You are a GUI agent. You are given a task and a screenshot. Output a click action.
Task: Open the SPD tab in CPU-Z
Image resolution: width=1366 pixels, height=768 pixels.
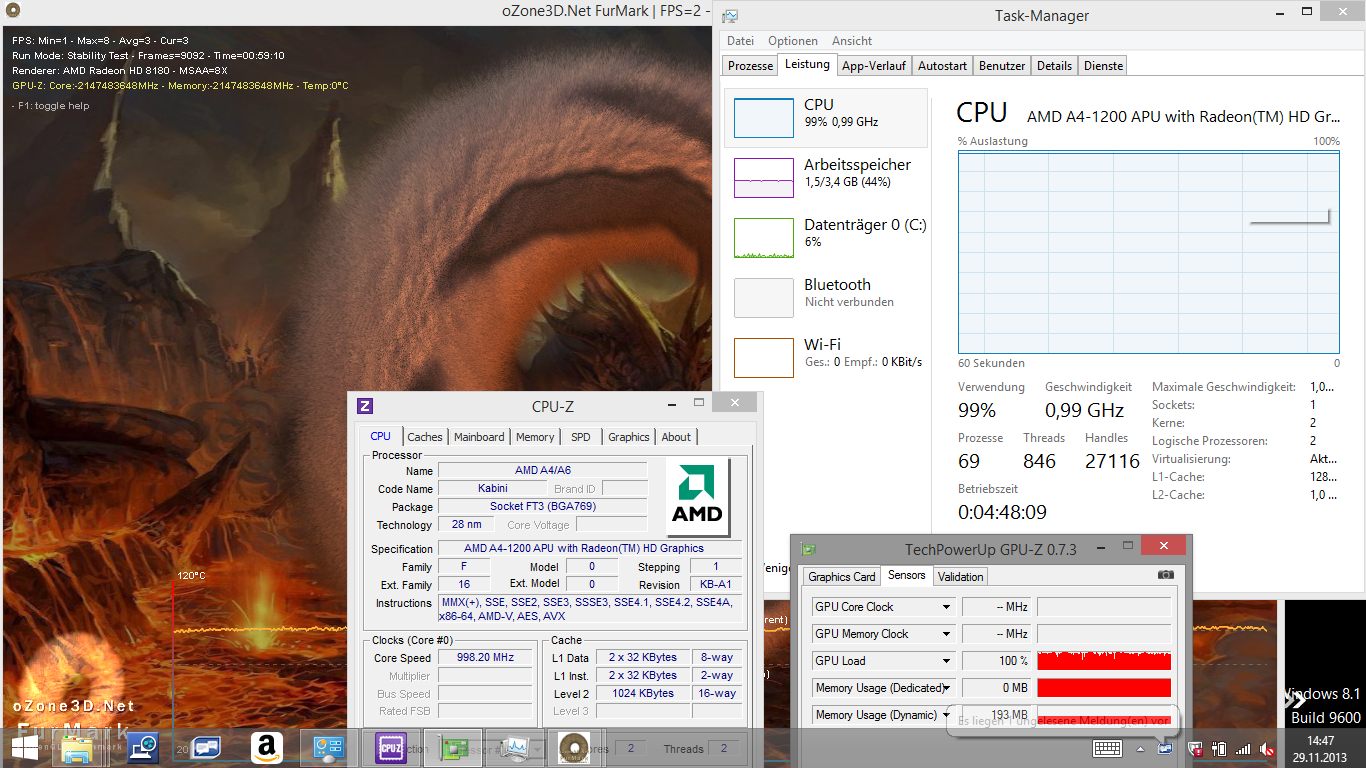(581, 437)
